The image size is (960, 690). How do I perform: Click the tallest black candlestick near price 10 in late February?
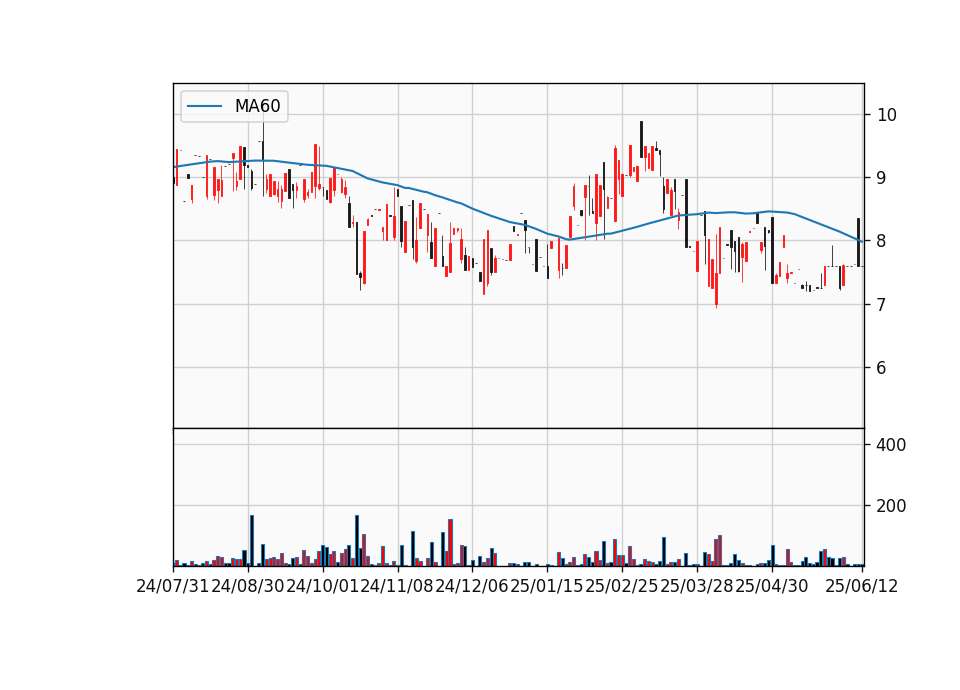click(642, 139)
